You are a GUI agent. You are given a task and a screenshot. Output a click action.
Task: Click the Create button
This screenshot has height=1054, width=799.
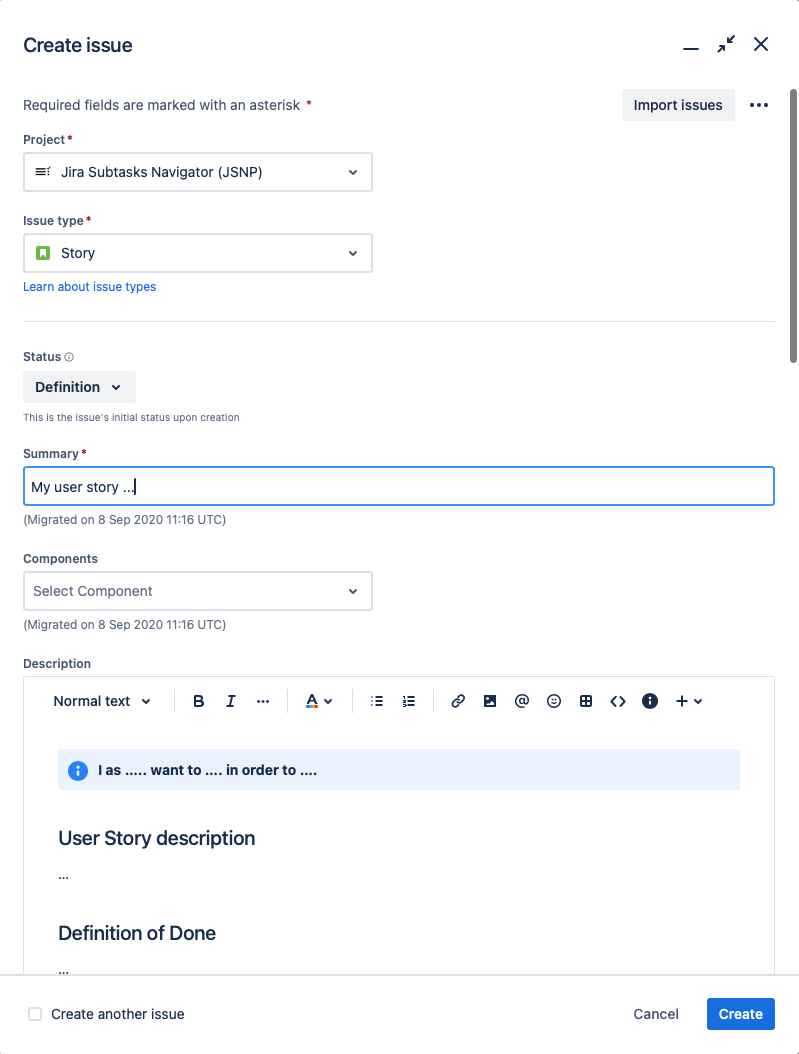tap(741, 1014)
